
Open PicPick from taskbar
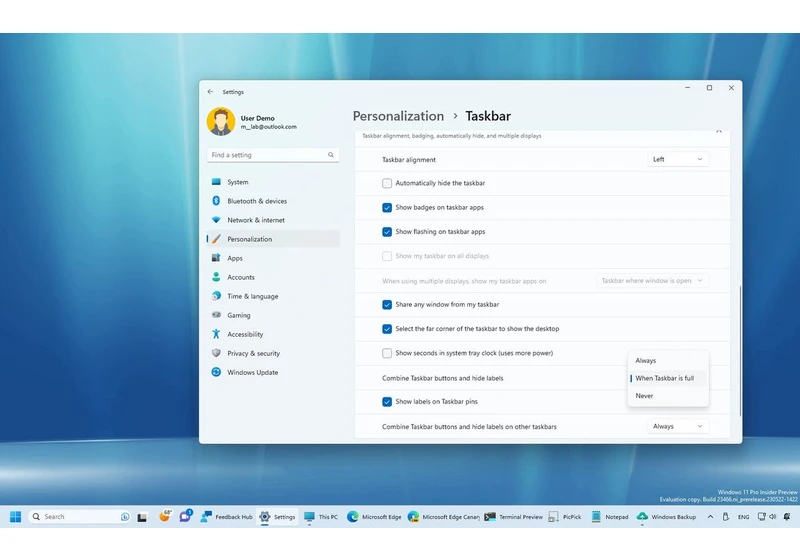(x=565, y=517)
